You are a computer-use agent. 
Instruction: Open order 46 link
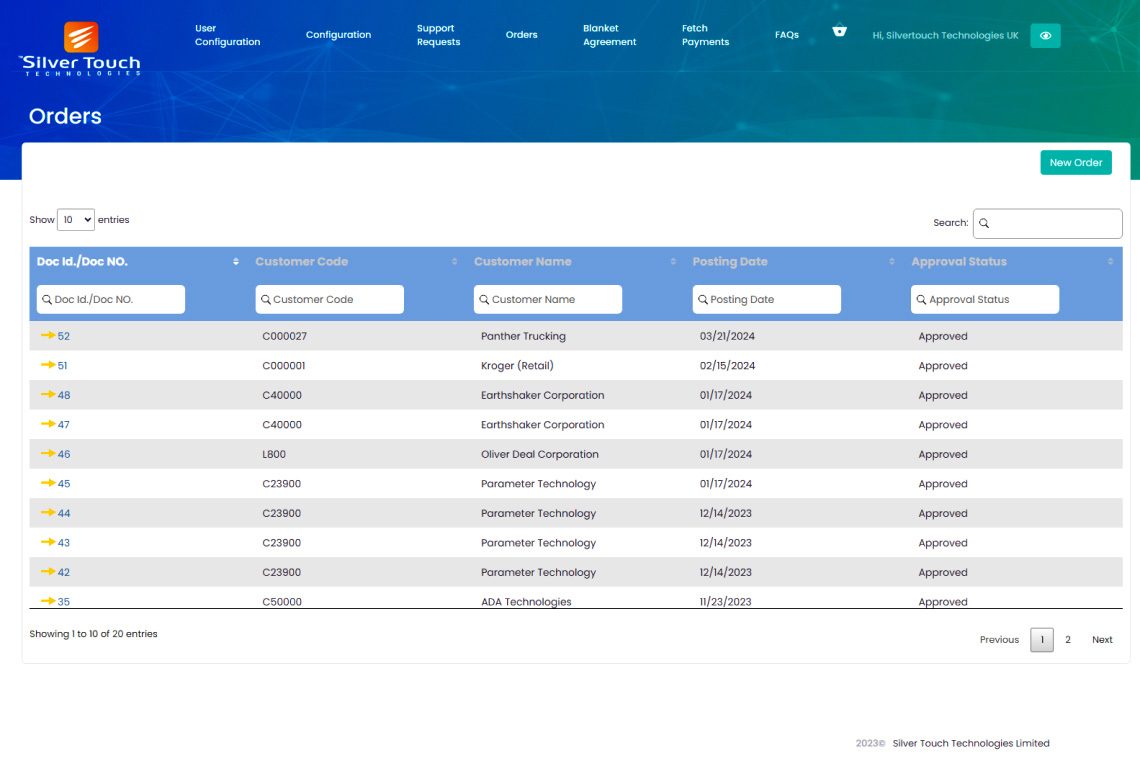(64, 454)
